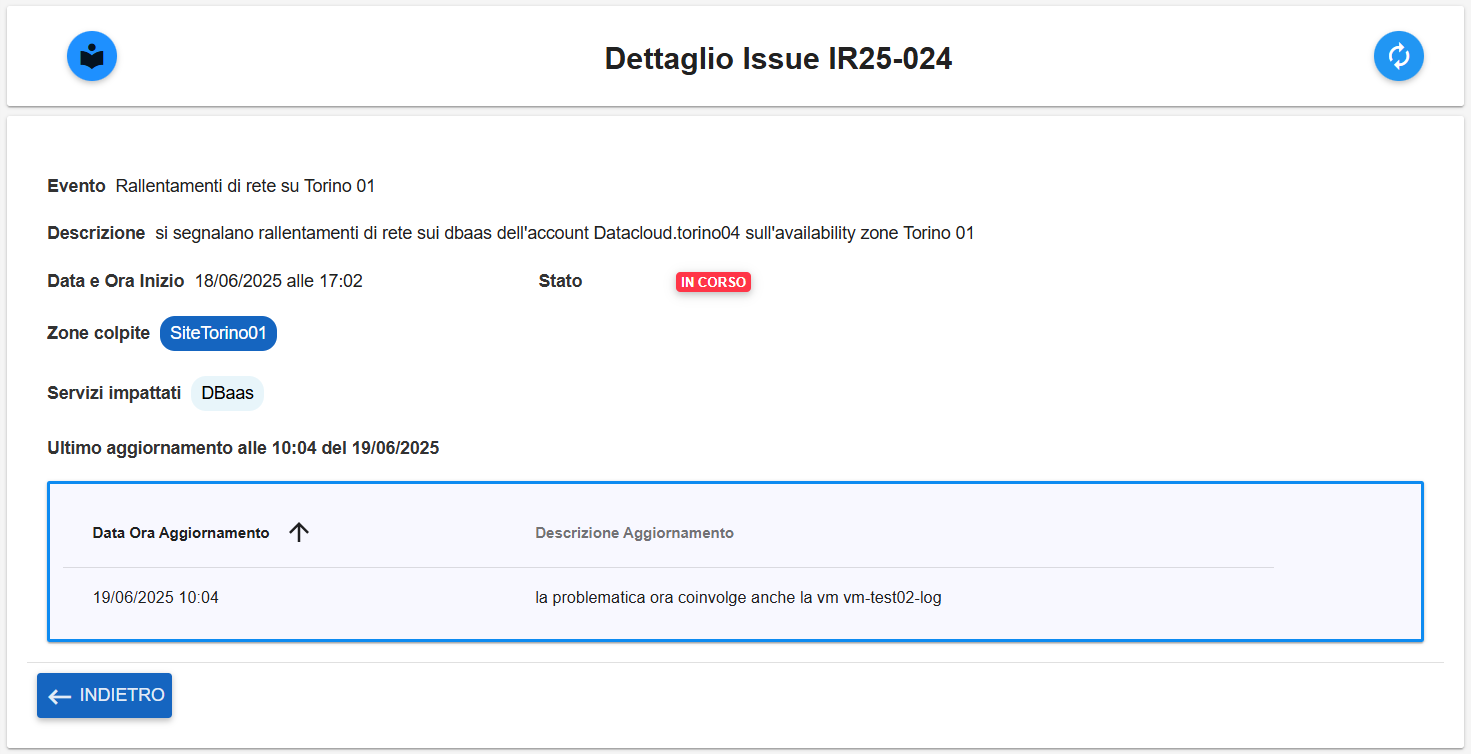This screenshot has height=754, width=1471.
Task: Refresh the issue with the sync icon
Action: (x=1399, y=56)
